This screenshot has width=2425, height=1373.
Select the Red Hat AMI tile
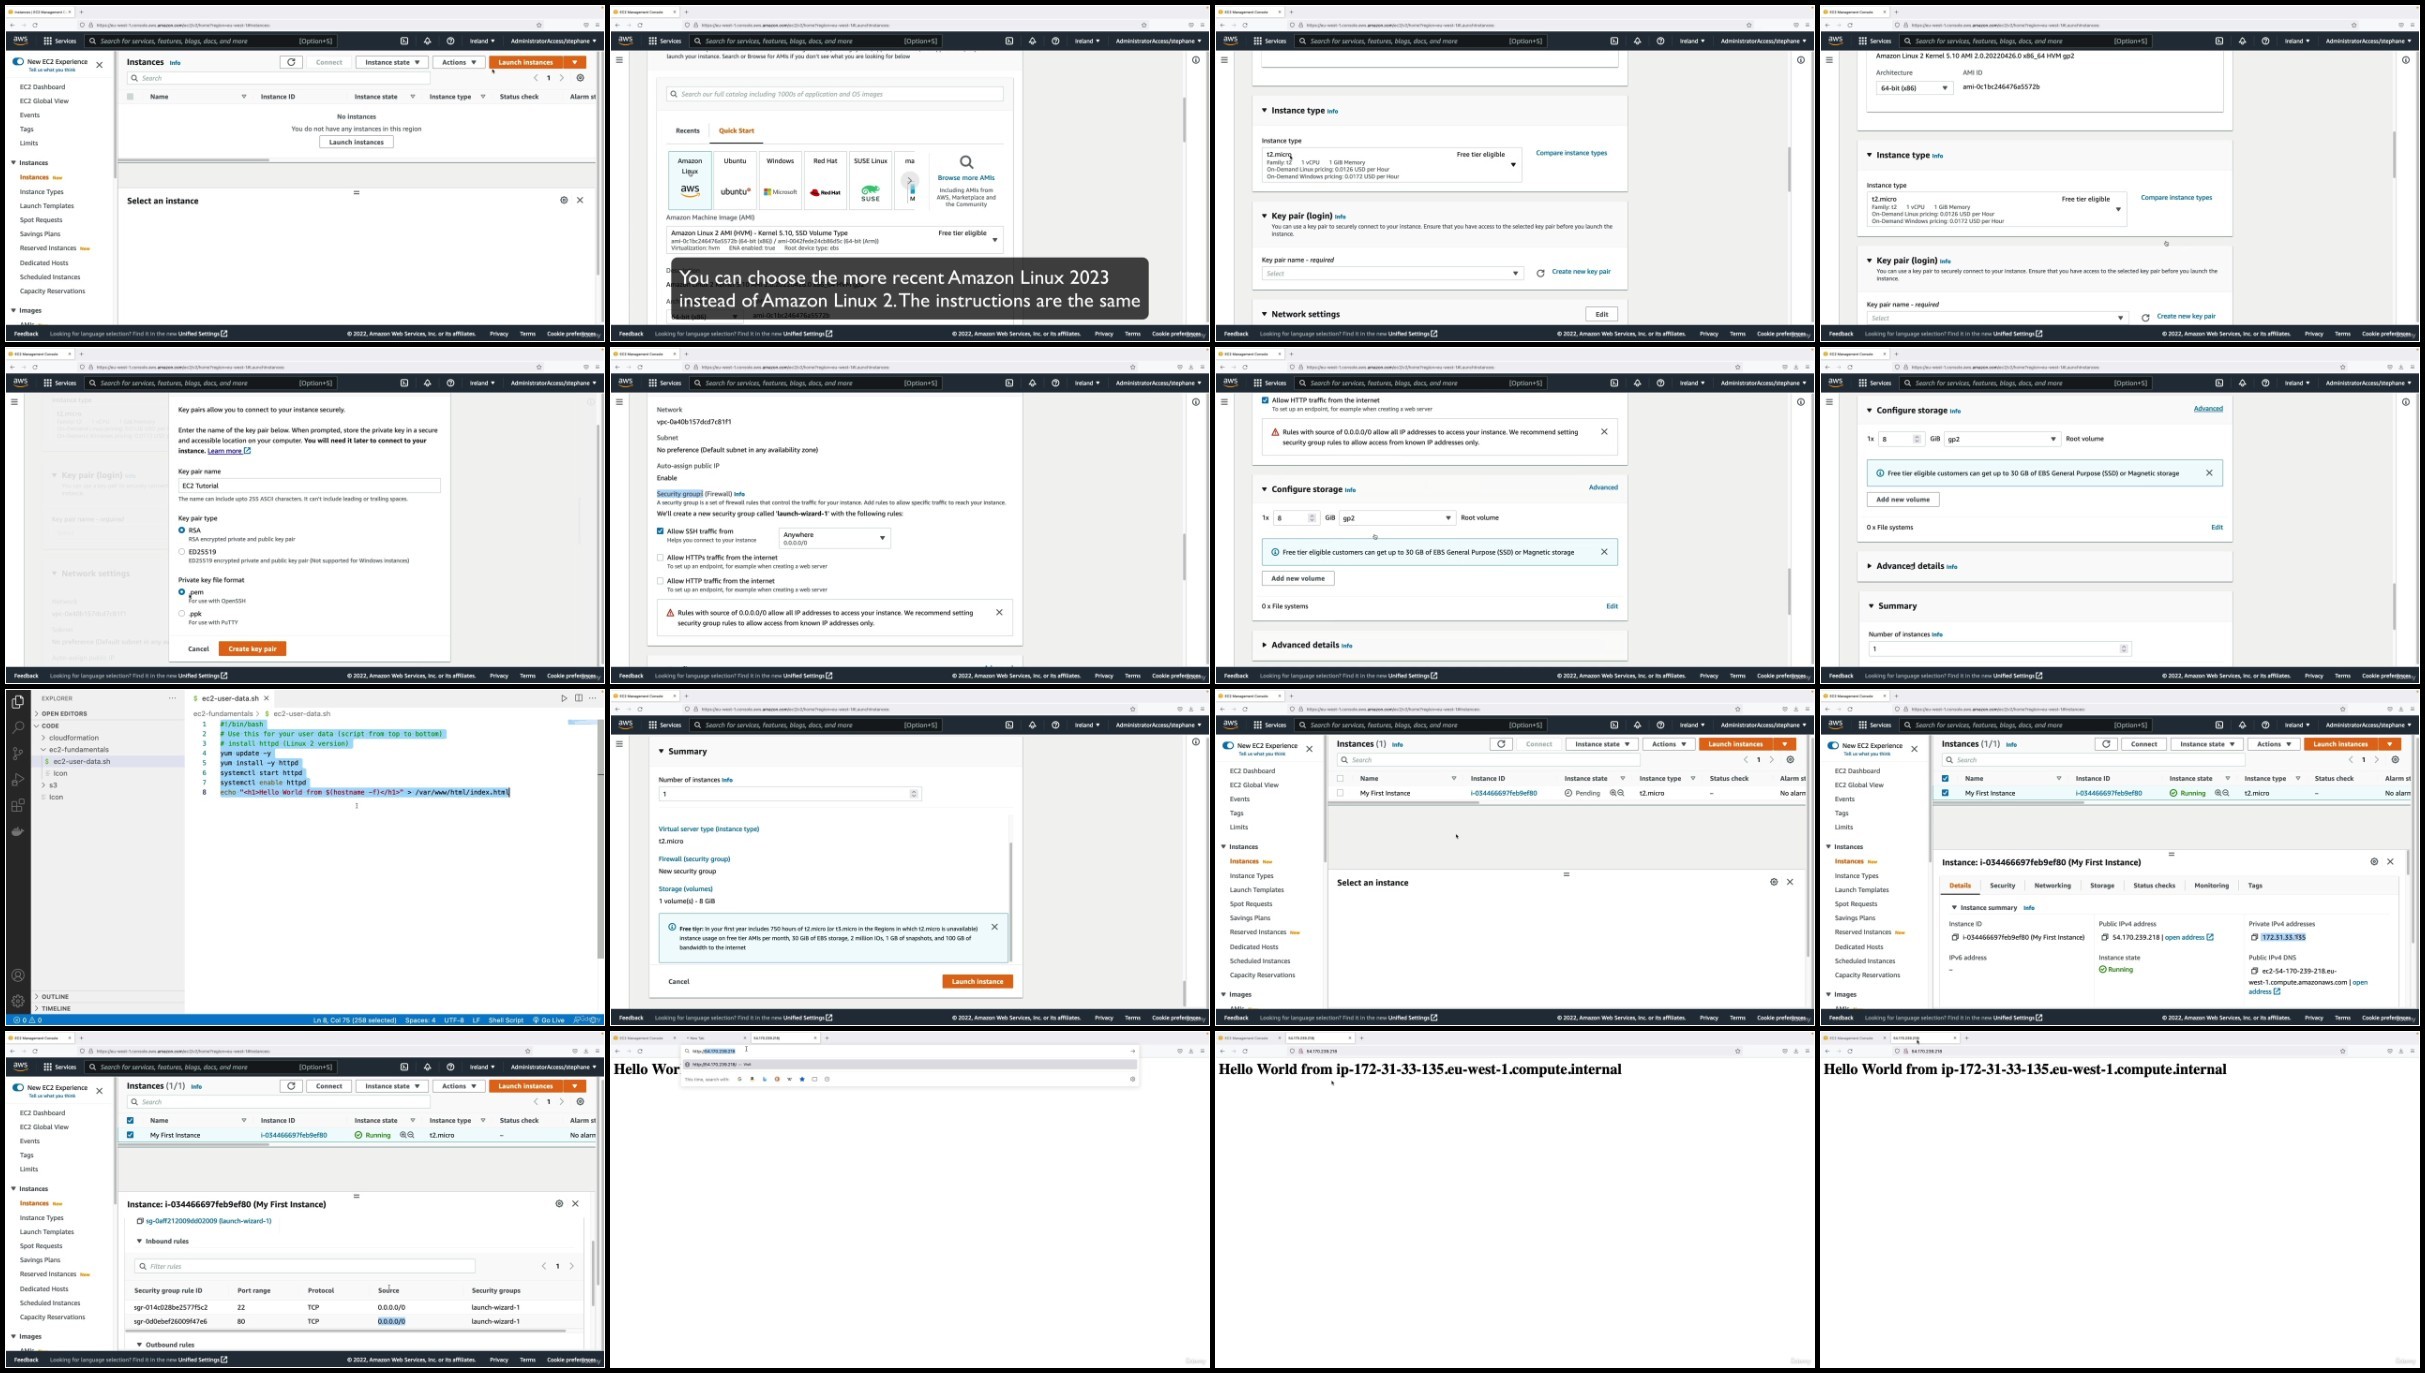[x=825, y=180]
